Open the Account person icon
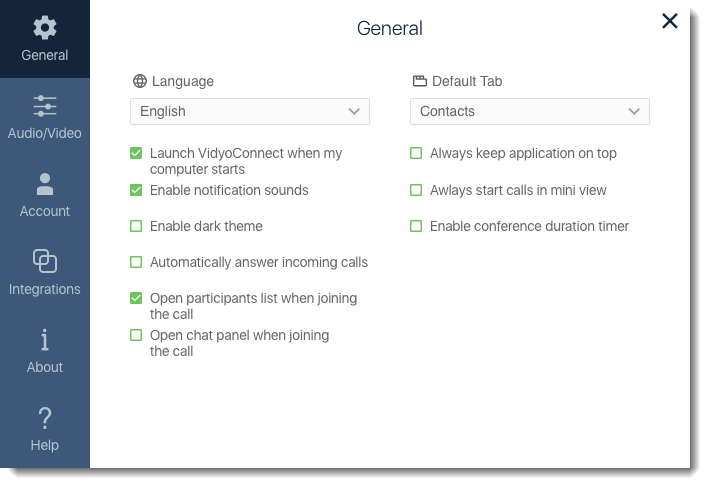This screenshot has width=708, height=486. (45, 184)
